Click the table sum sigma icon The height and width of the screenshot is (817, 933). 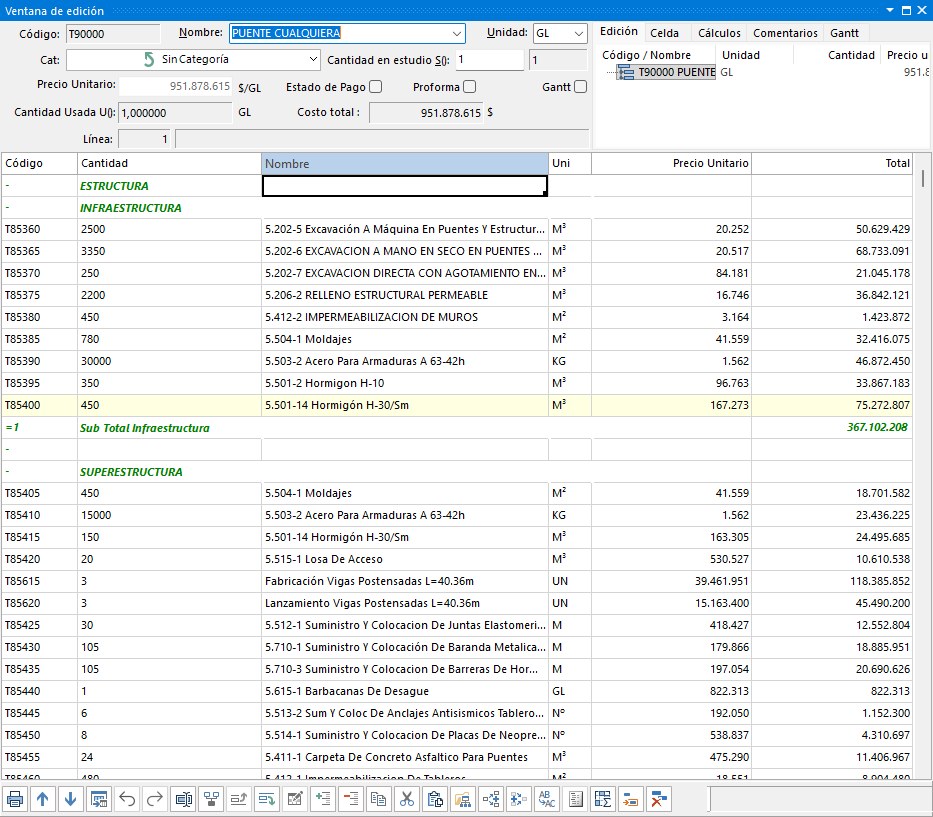coord(603,799)
